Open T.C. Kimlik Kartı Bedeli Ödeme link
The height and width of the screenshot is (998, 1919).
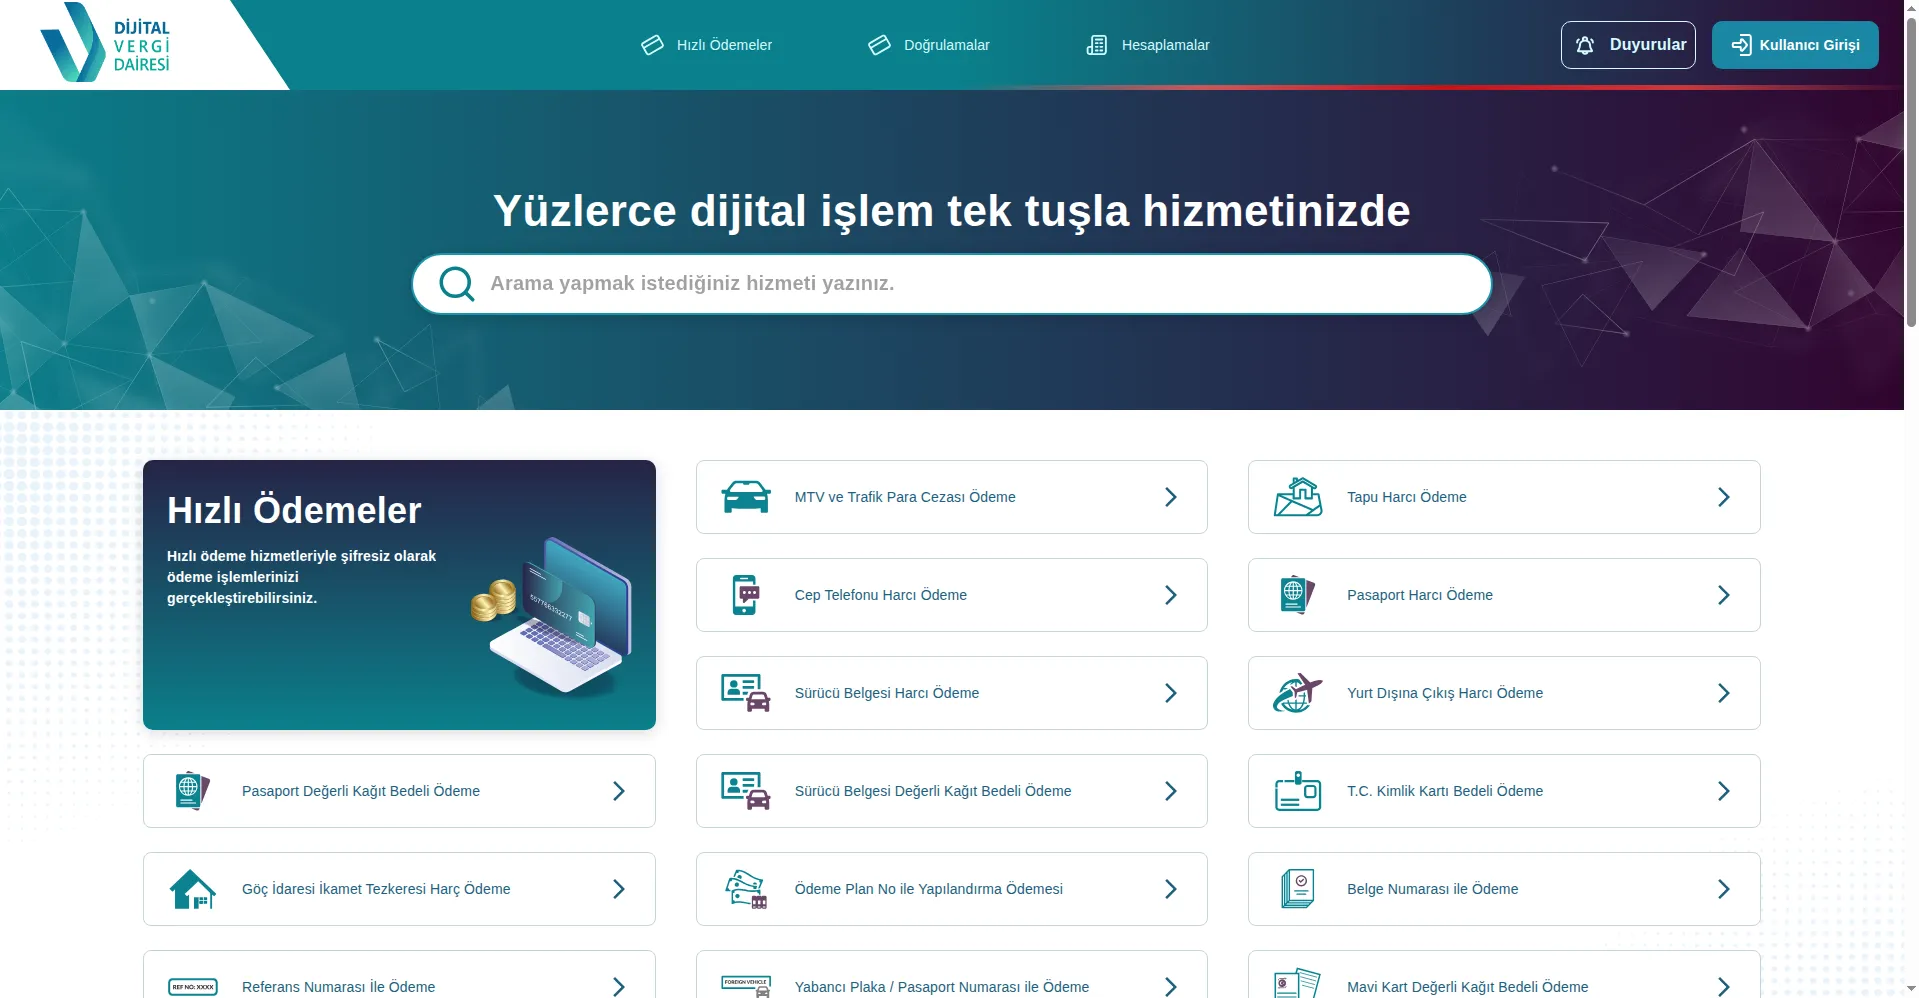[1504, 791]
